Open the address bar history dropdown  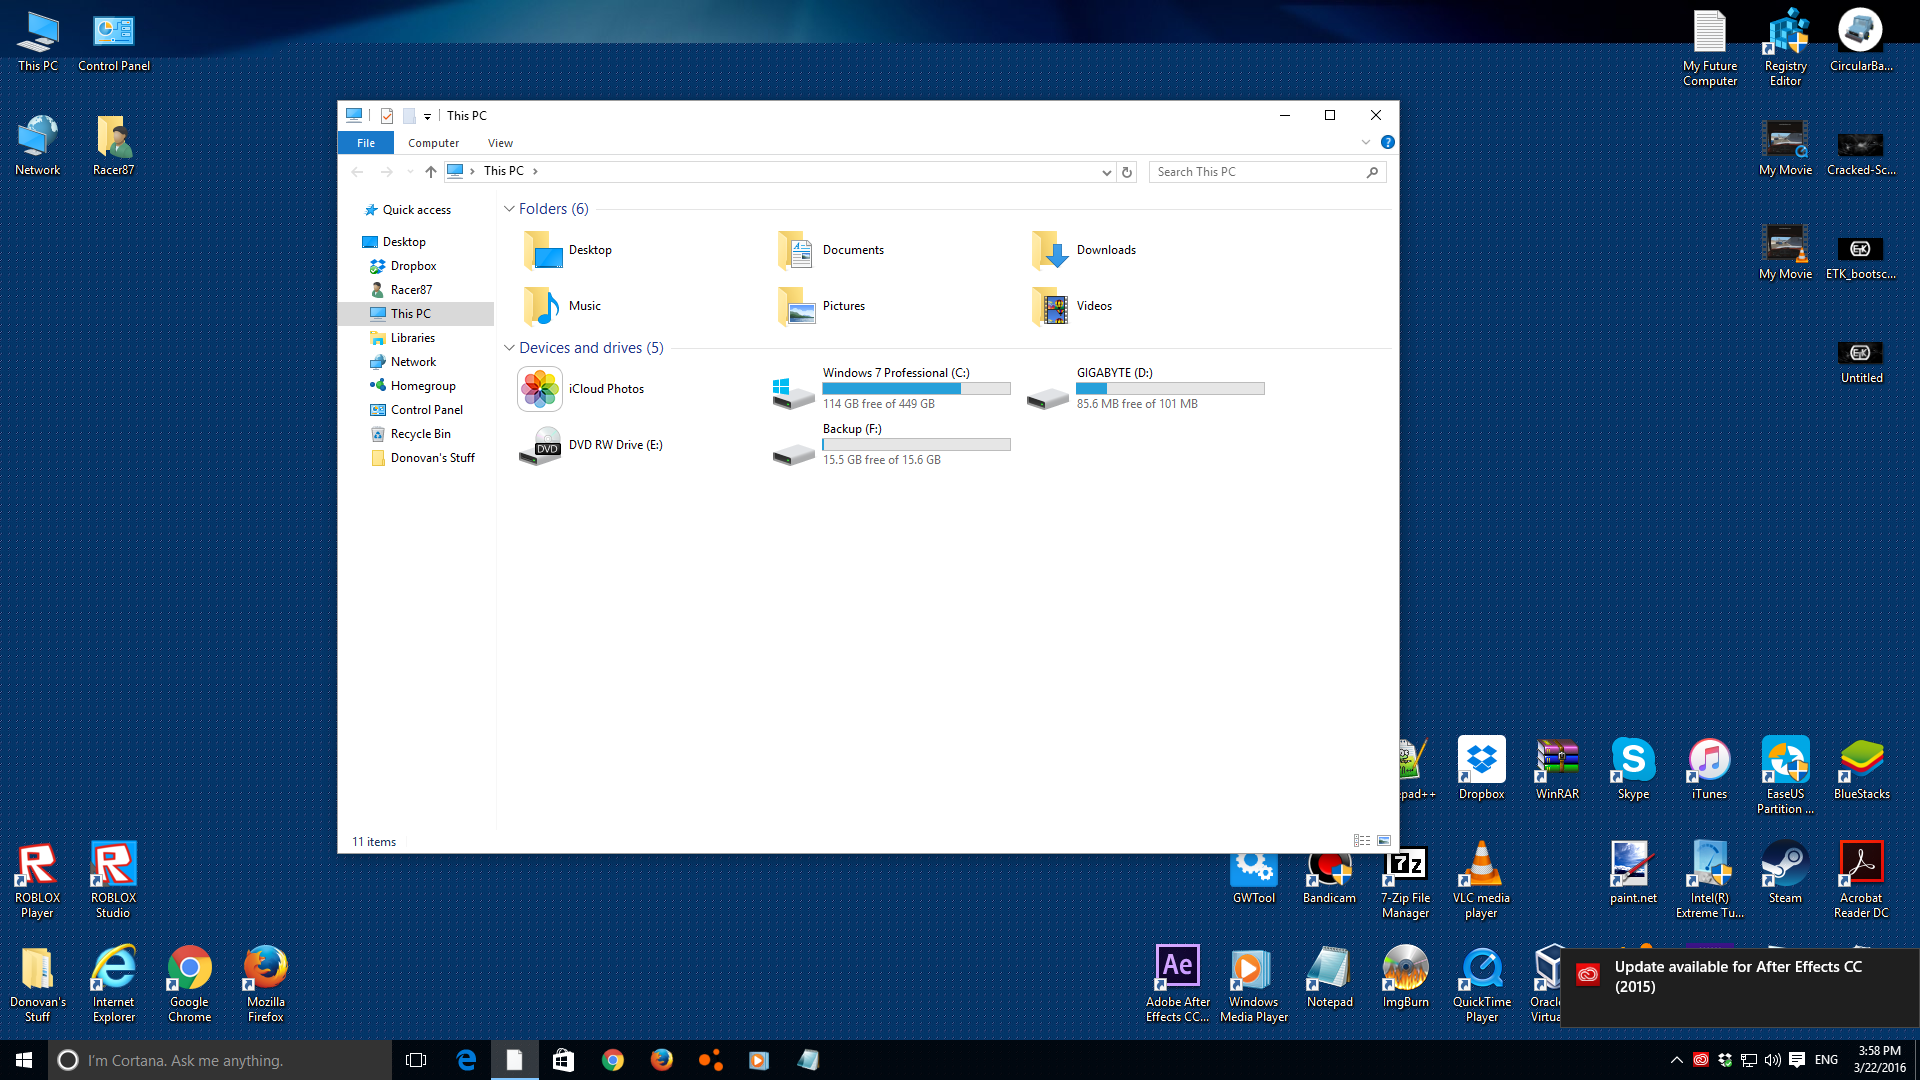(1106, 172)
